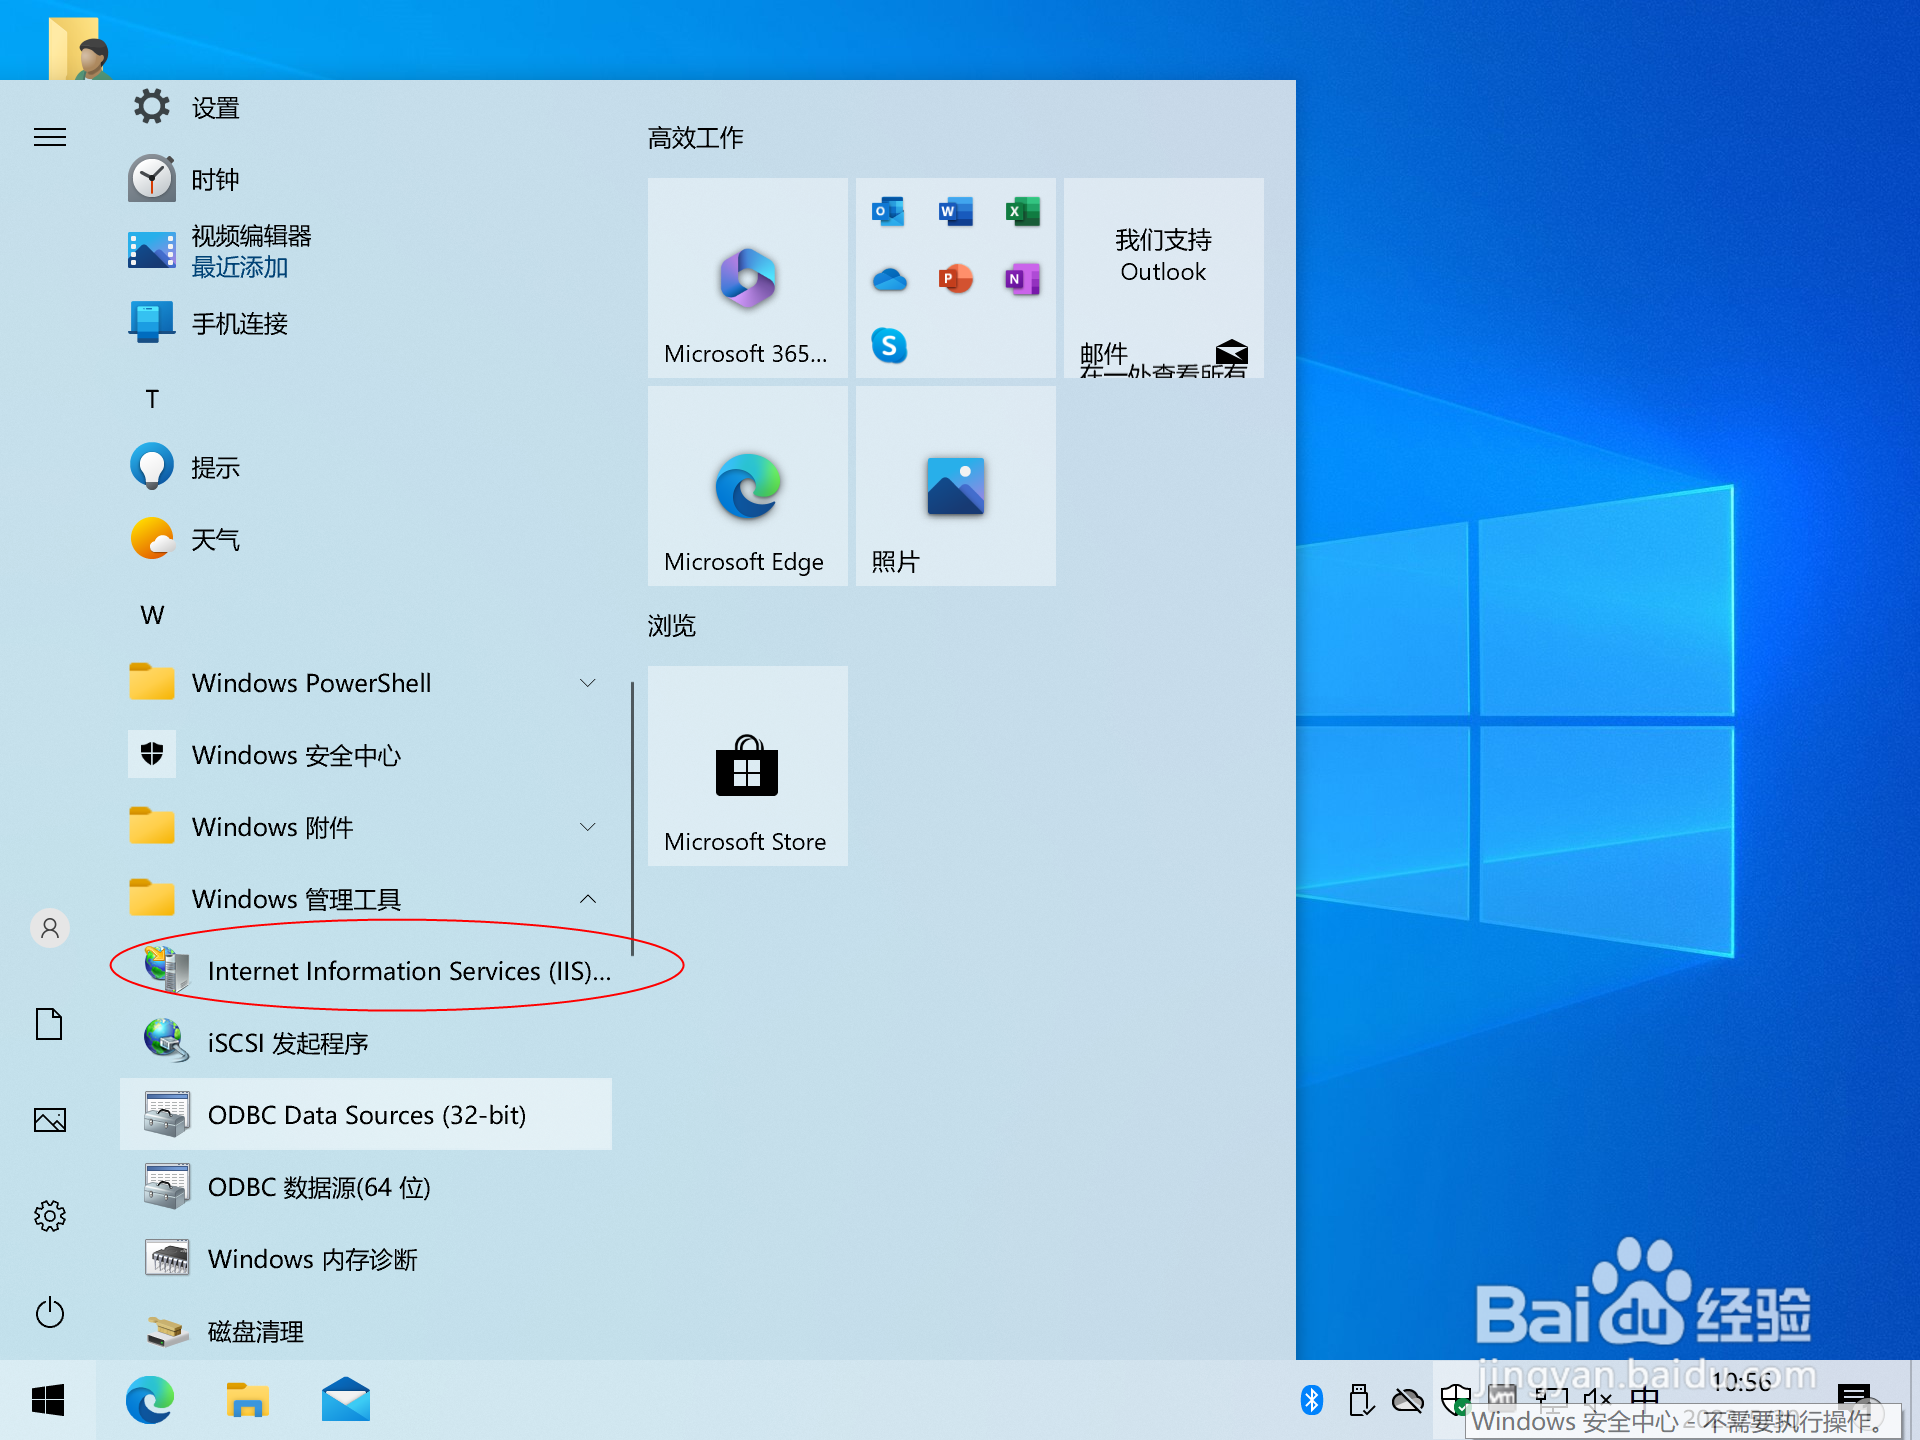1920x1440 pixels.
Task: Launch Internet Information Services (IIS) Manager
Action: (366, 971)
